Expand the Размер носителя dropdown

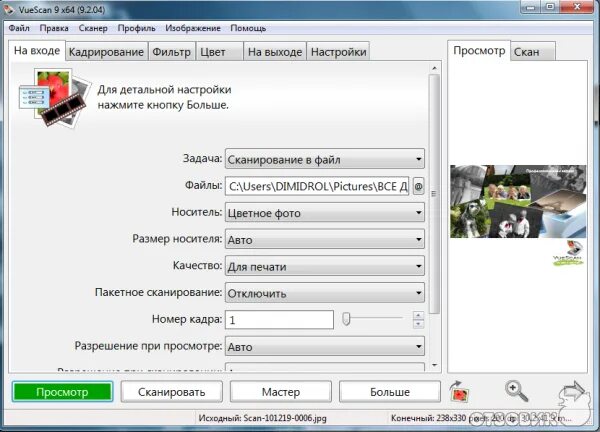325,240
